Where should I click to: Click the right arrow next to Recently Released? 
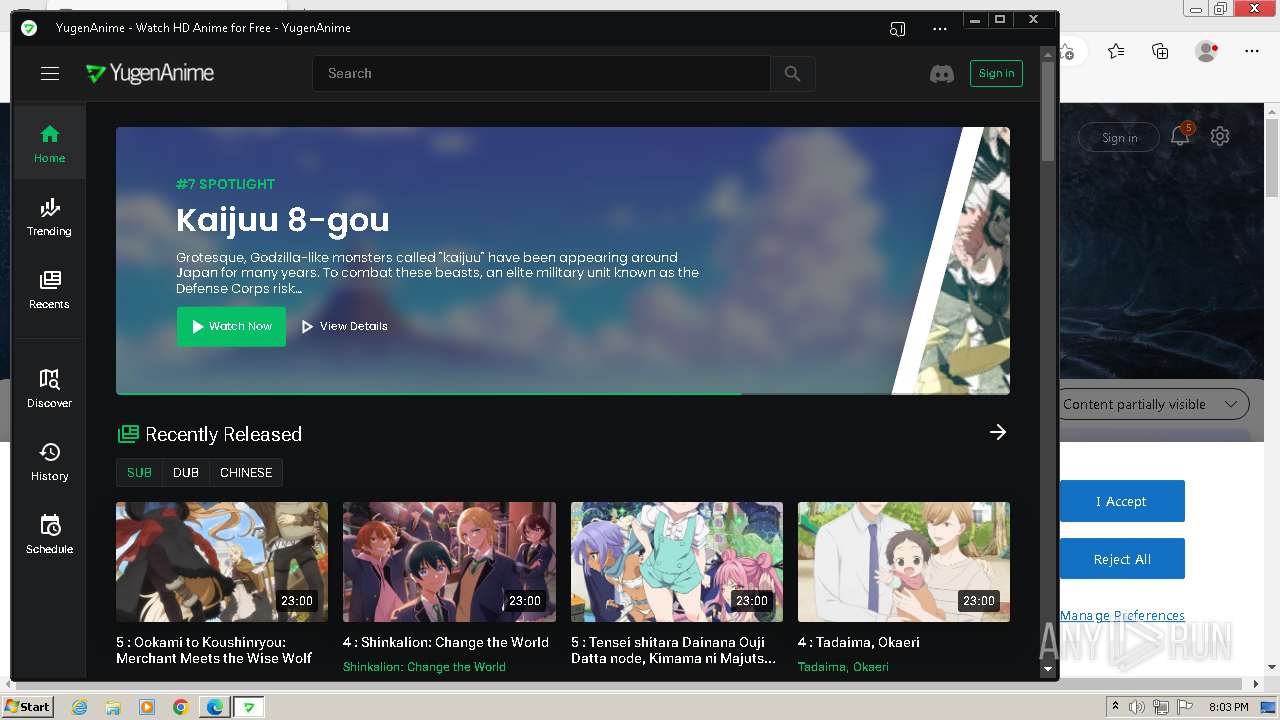click(998, 432)
